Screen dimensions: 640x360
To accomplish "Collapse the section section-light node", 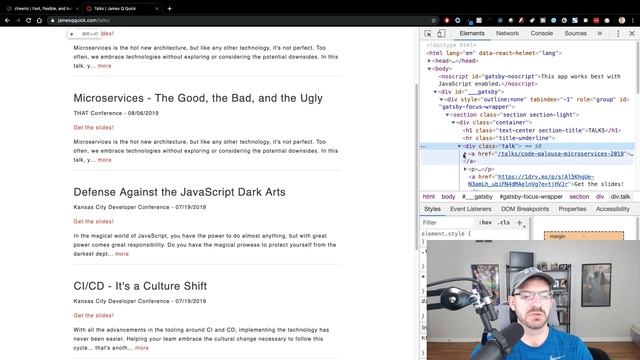I will [447, 115].
